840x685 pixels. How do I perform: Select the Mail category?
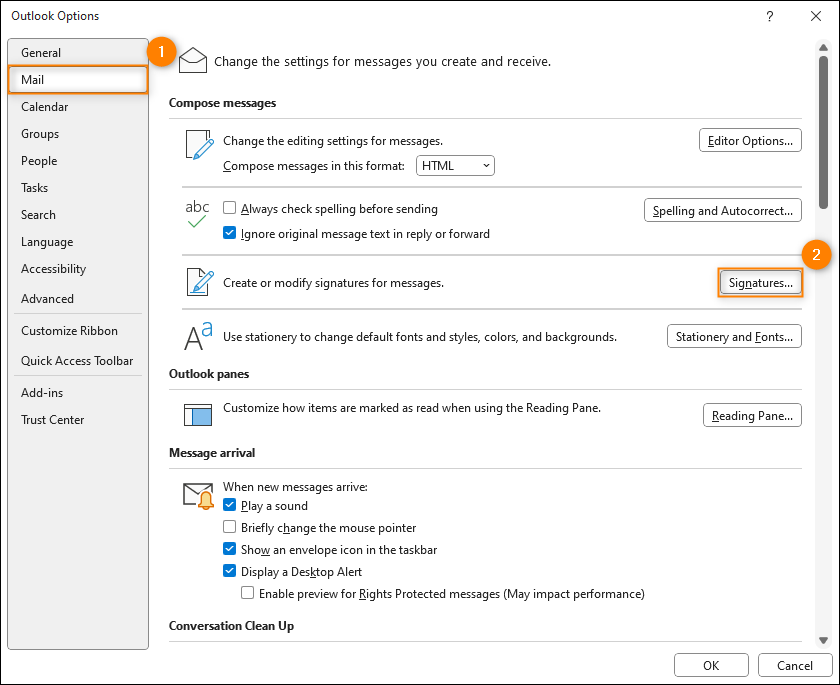pos(78,80)
